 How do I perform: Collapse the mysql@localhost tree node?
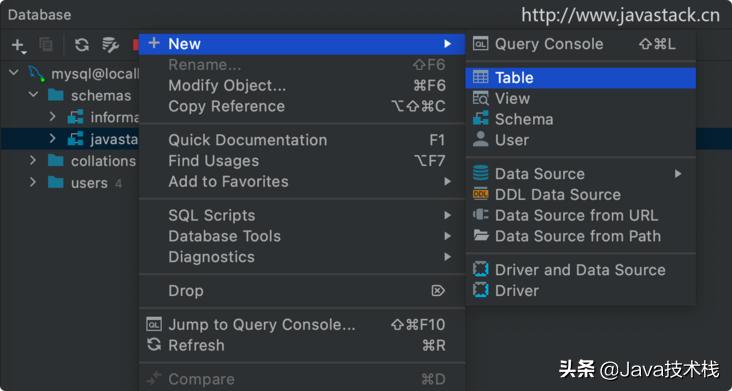[x=14, y=72]
